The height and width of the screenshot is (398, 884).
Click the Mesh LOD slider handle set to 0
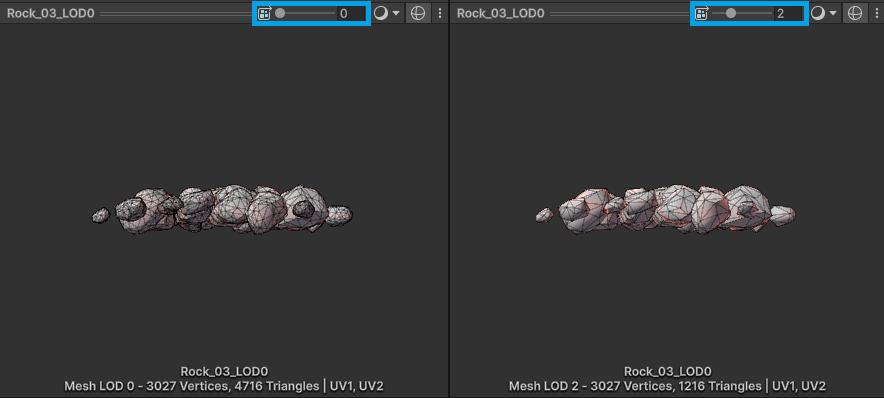click(280, 14)
